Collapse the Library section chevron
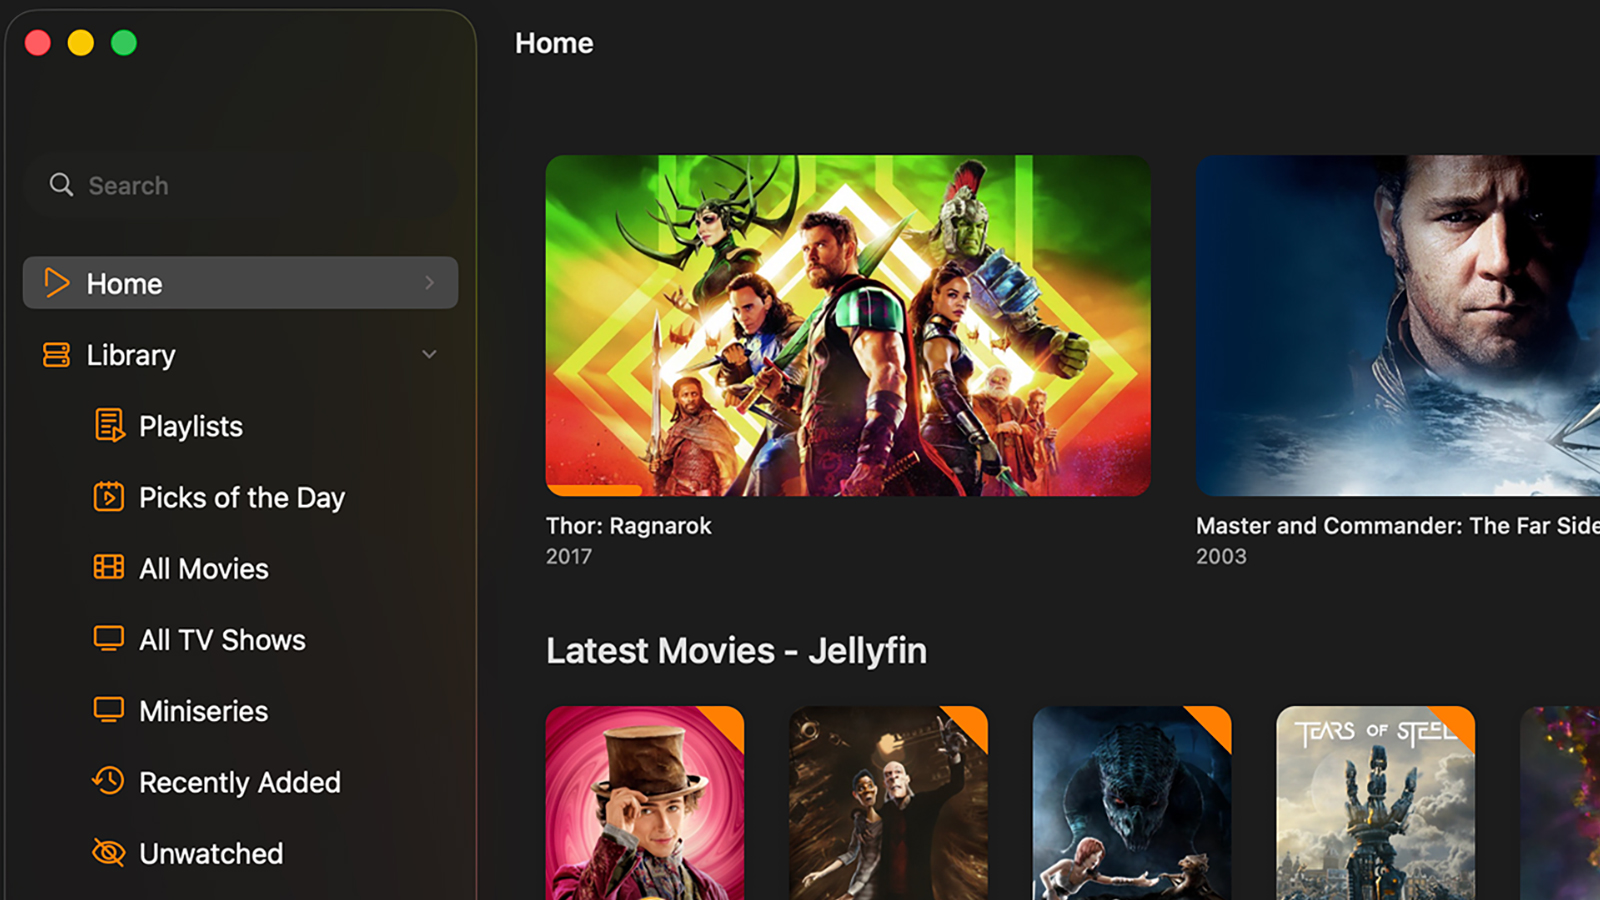Image resolution: width=1600 pixels, height=900 pixels. 429,354
